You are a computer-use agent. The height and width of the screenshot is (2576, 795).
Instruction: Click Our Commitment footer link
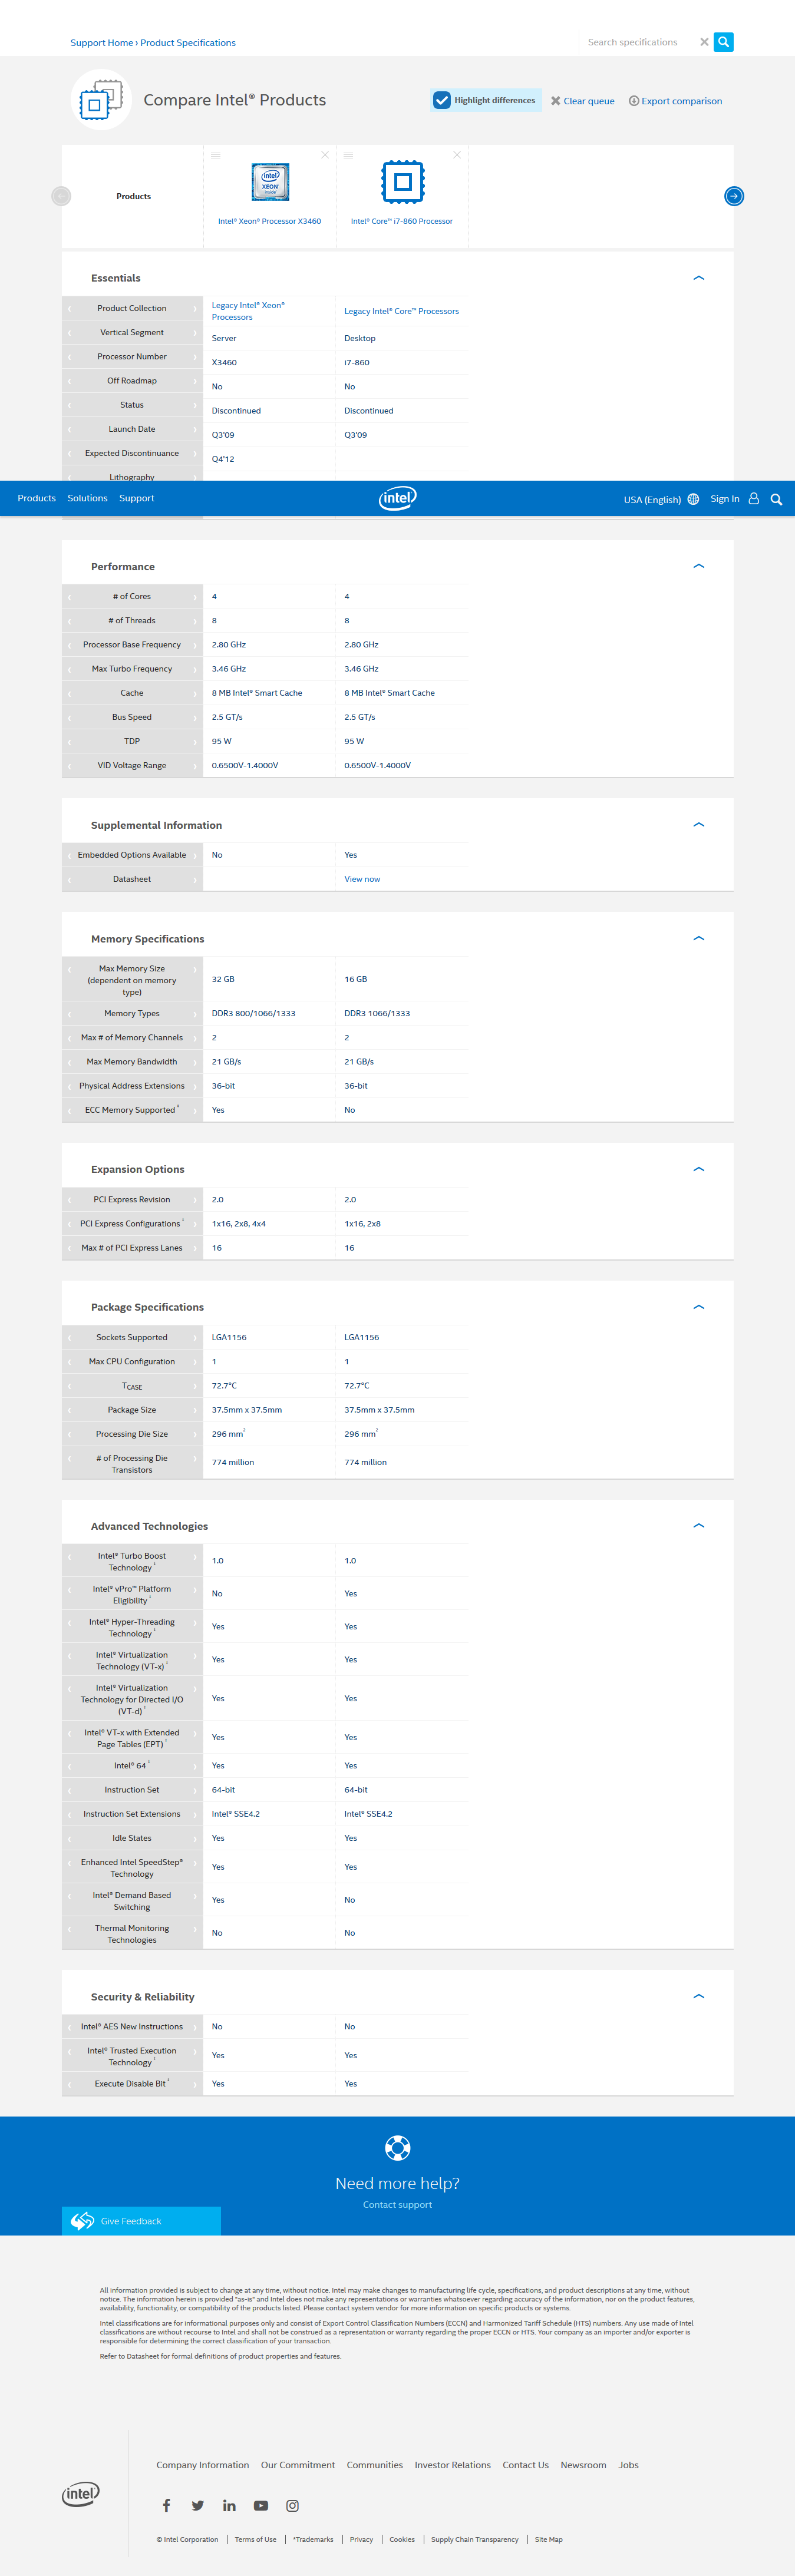coord(298,2465)
